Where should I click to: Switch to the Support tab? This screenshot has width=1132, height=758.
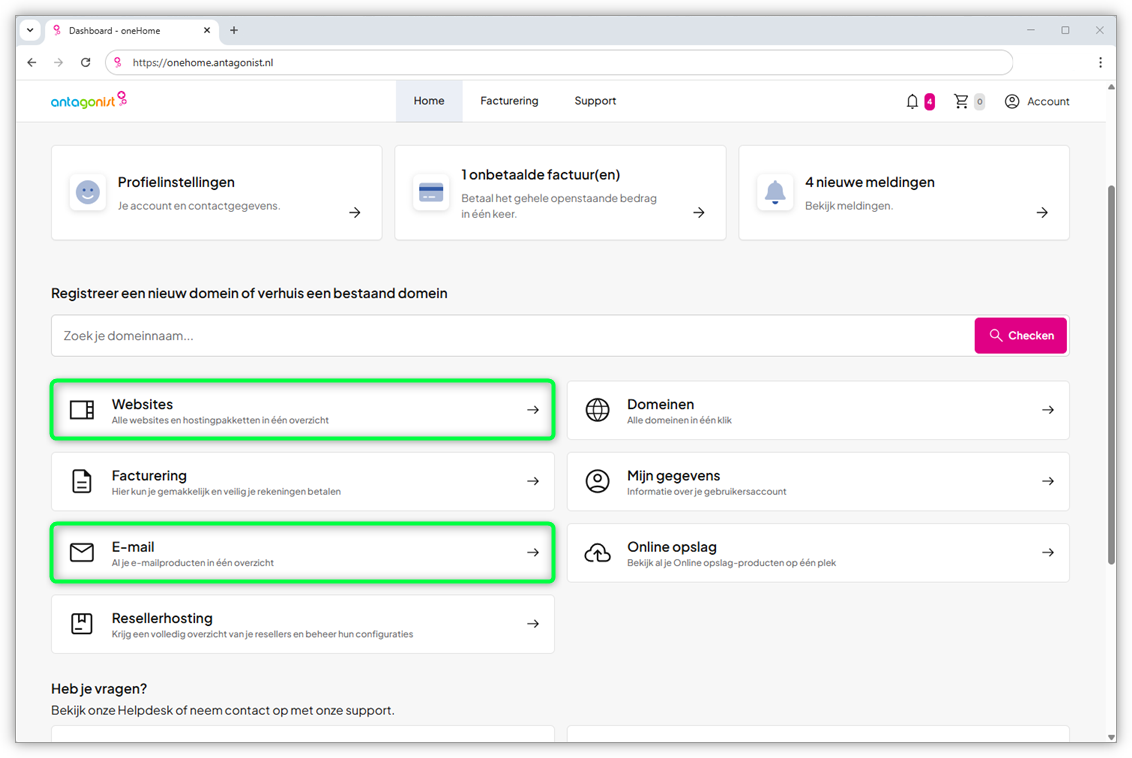[595, 101]
